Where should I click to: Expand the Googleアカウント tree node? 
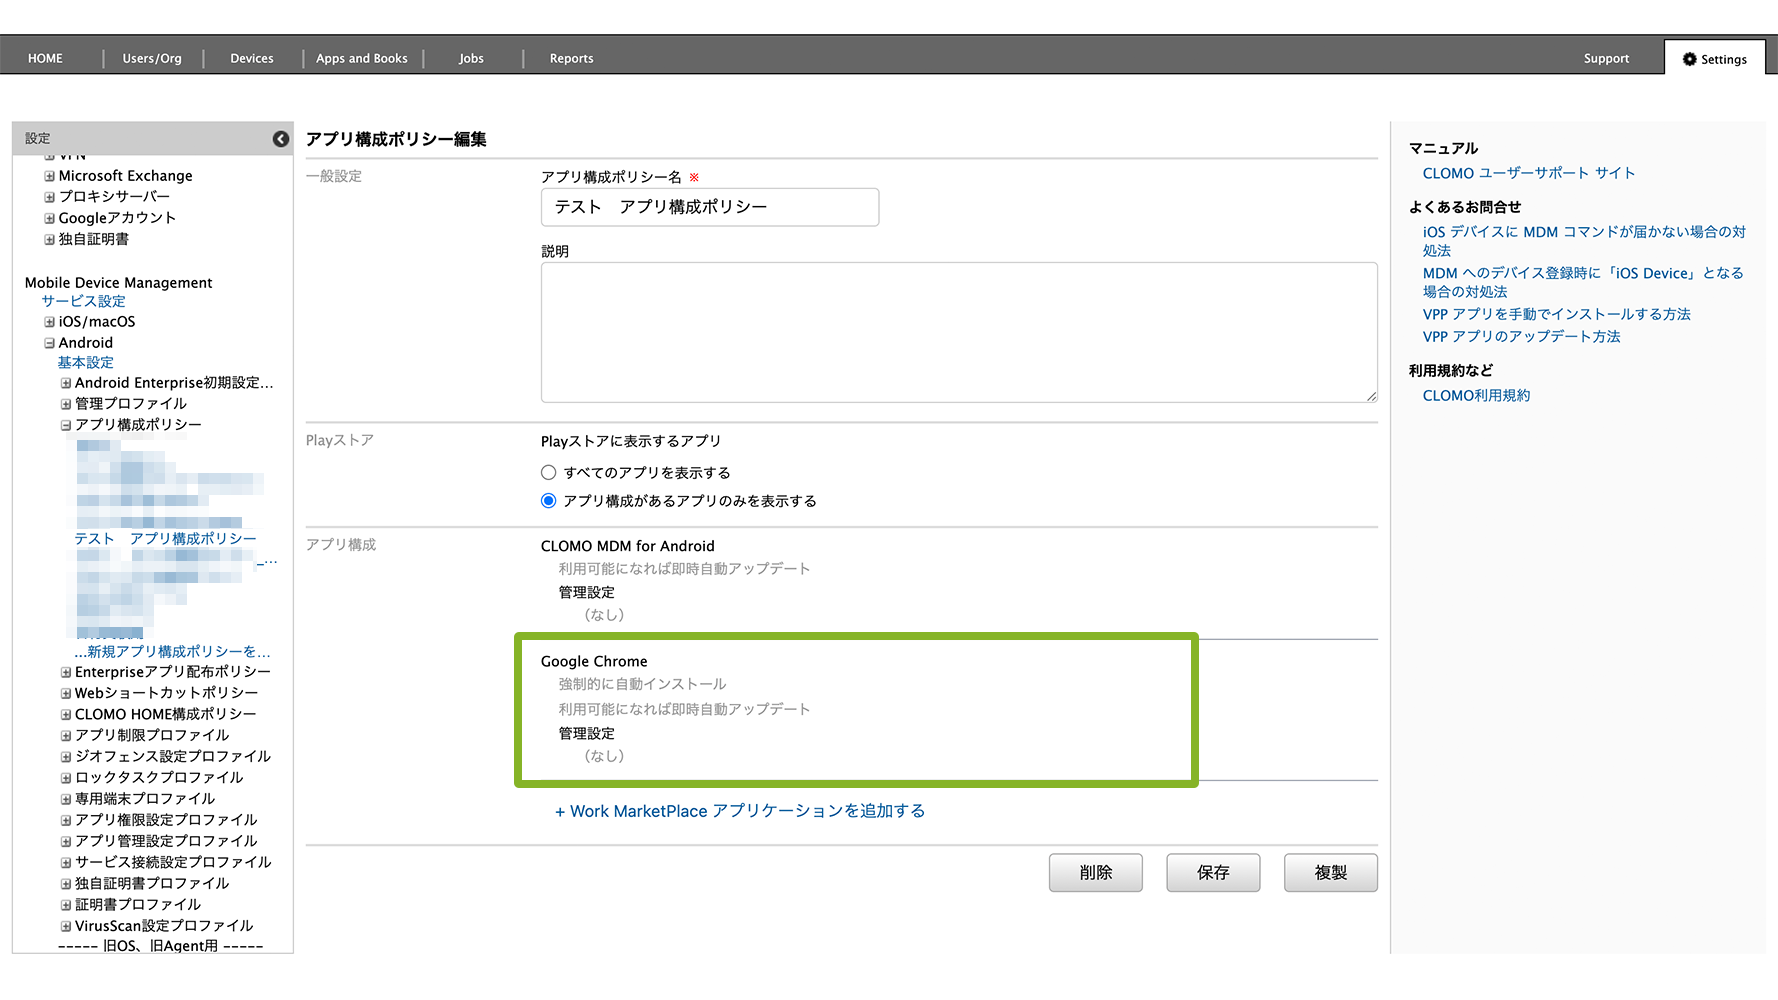tap(49, 218)
